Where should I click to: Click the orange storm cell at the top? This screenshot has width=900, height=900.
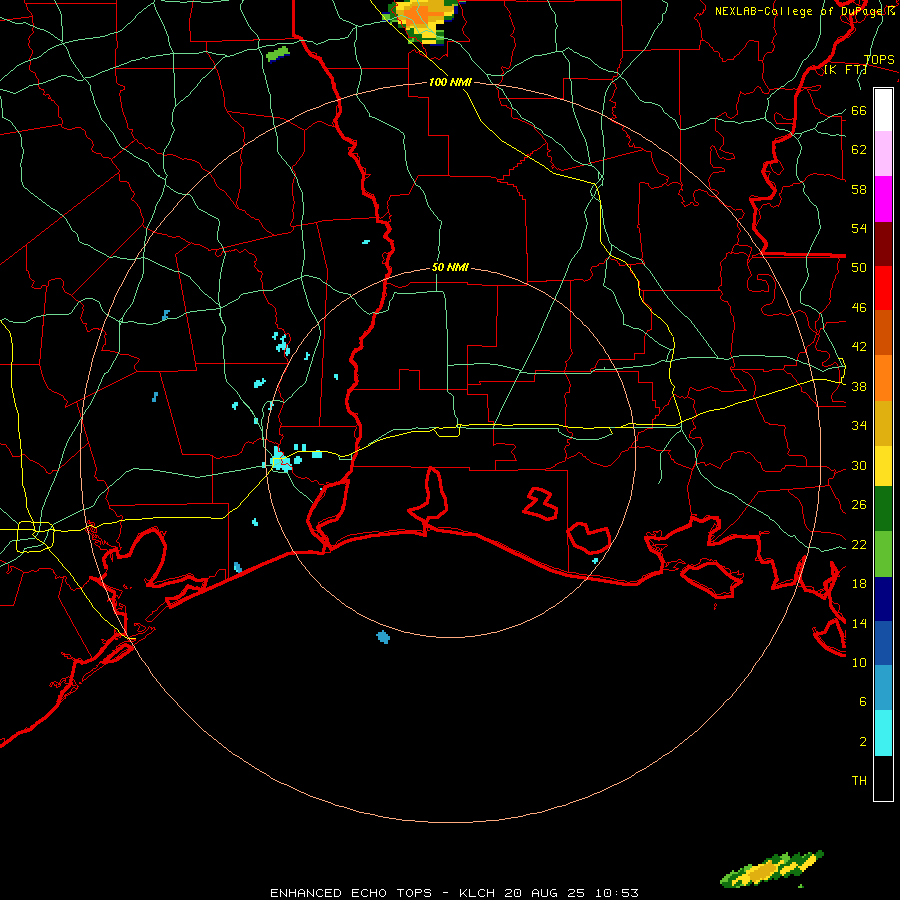pos(424,20)
